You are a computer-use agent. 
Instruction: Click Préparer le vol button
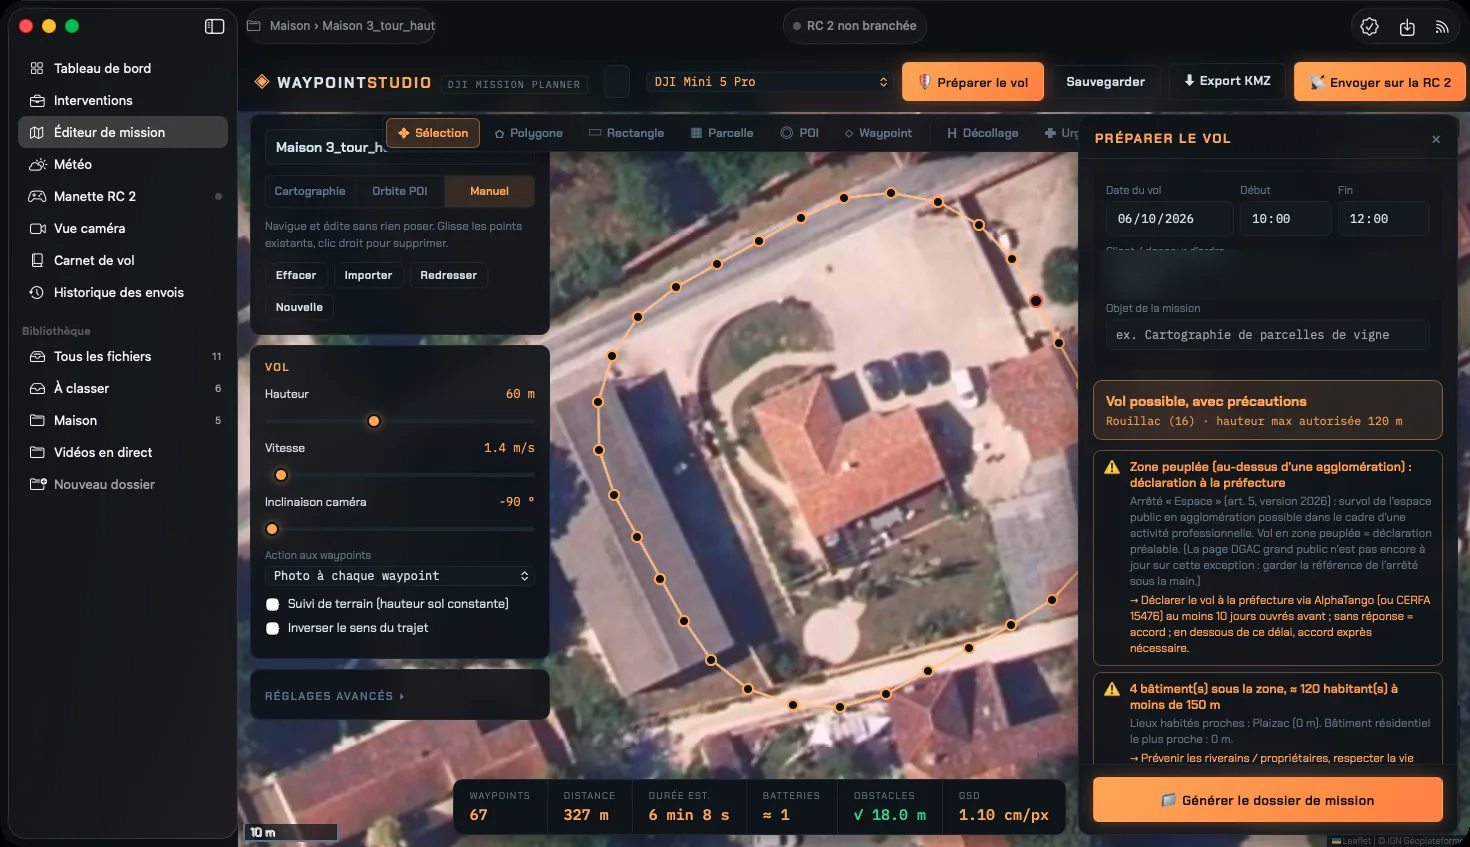click(973, 82)
